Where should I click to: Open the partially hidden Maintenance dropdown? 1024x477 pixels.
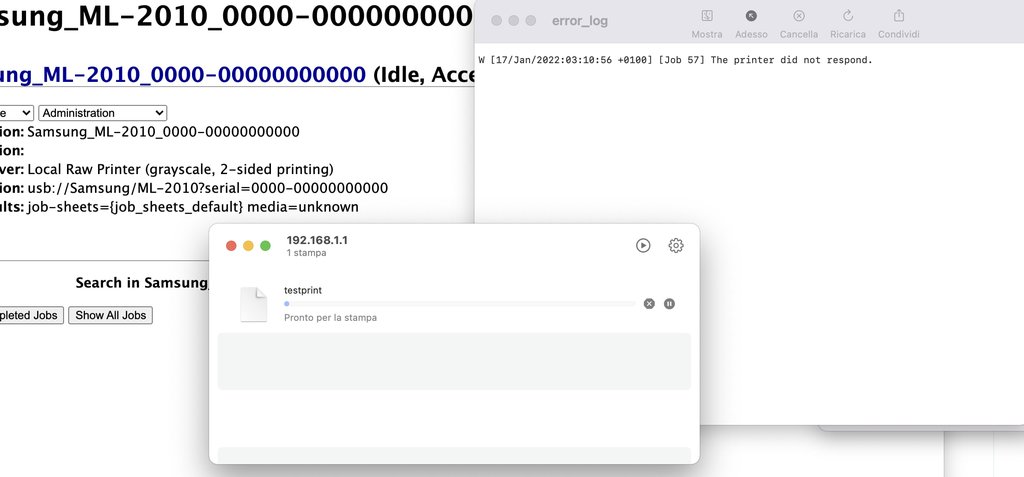(16, 113)
